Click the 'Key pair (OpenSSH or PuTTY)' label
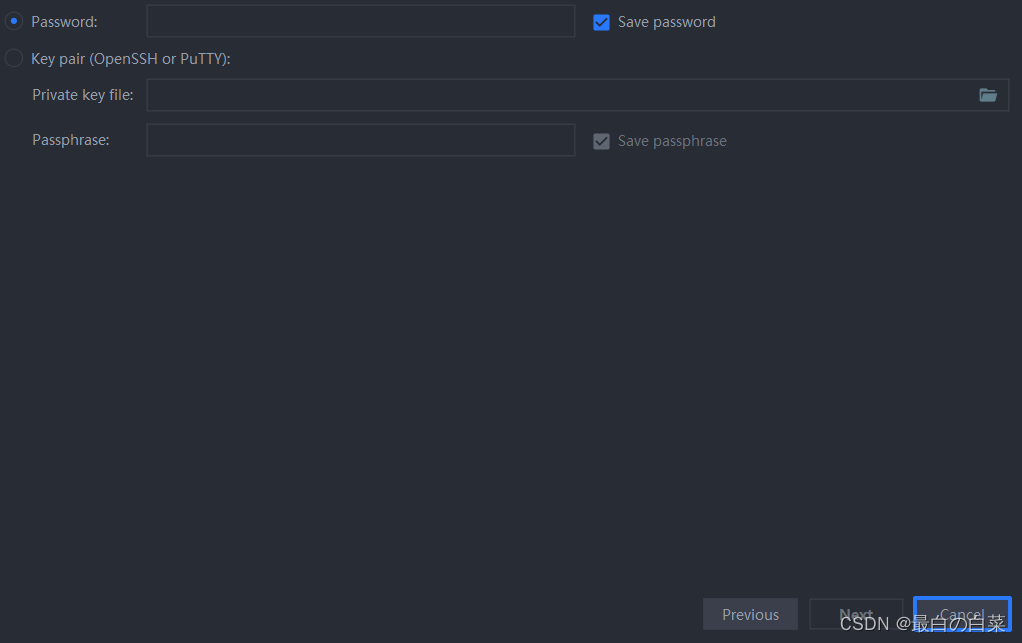The height and width of the screenshot is (643, 1022). [x=131, y=59]
